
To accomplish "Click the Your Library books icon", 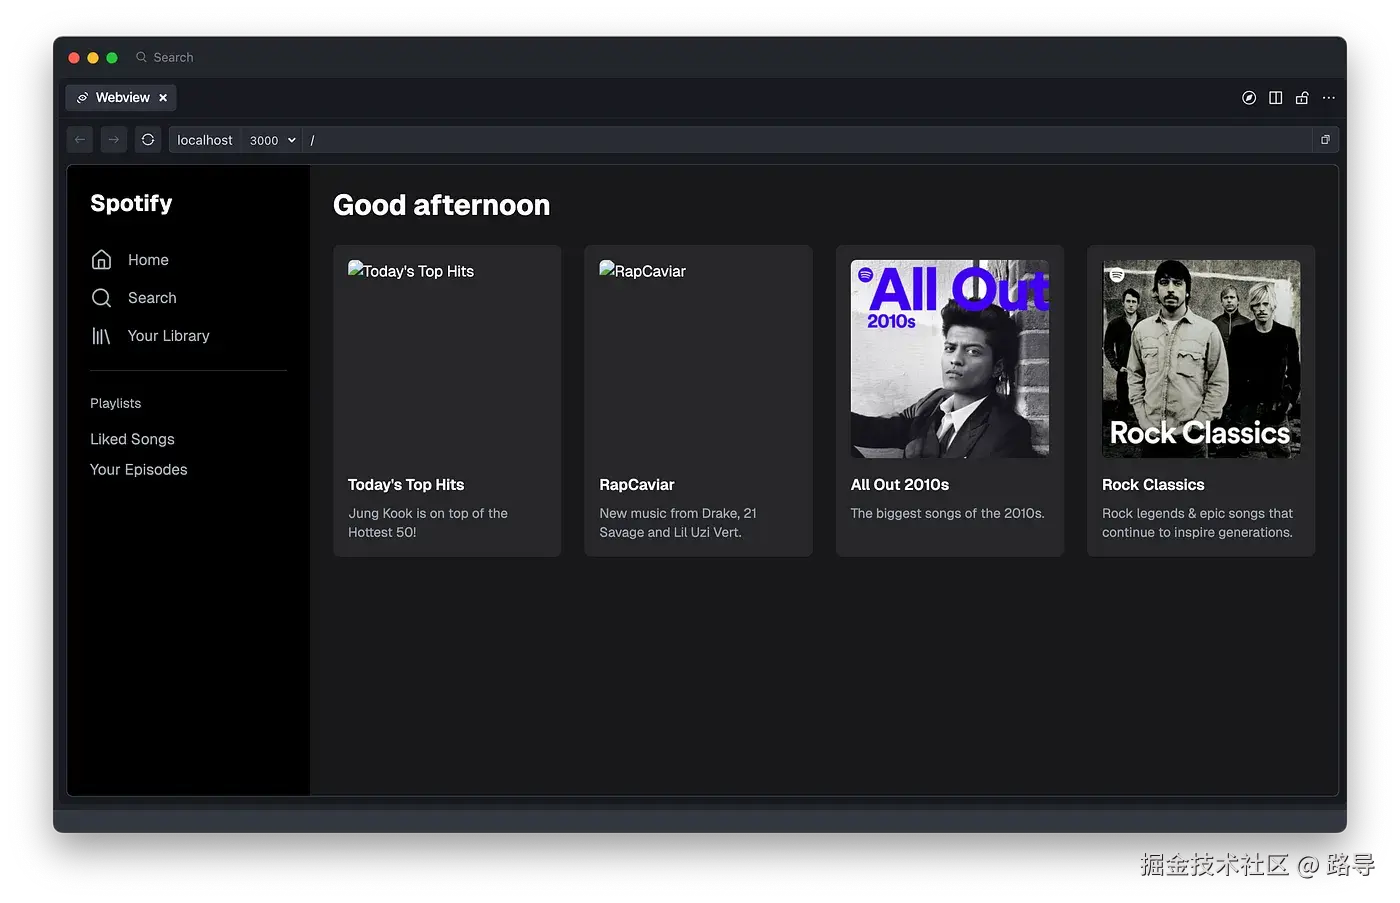I will [x=101, y=336].
